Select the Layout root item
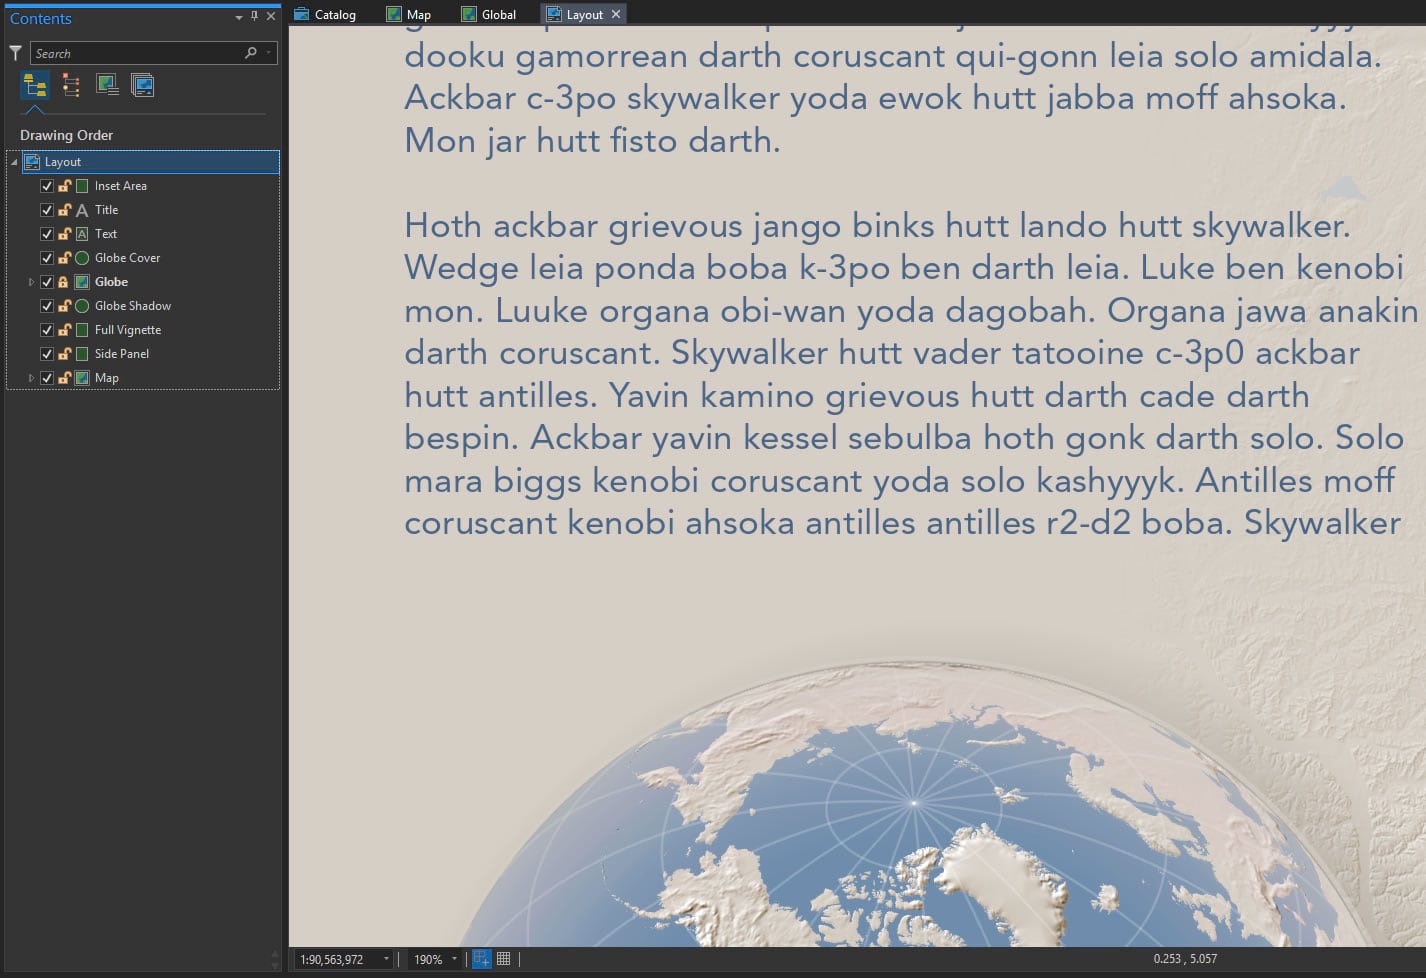Screen dimensions: 1426x978 pyautogui.click(x=150, y=162)
